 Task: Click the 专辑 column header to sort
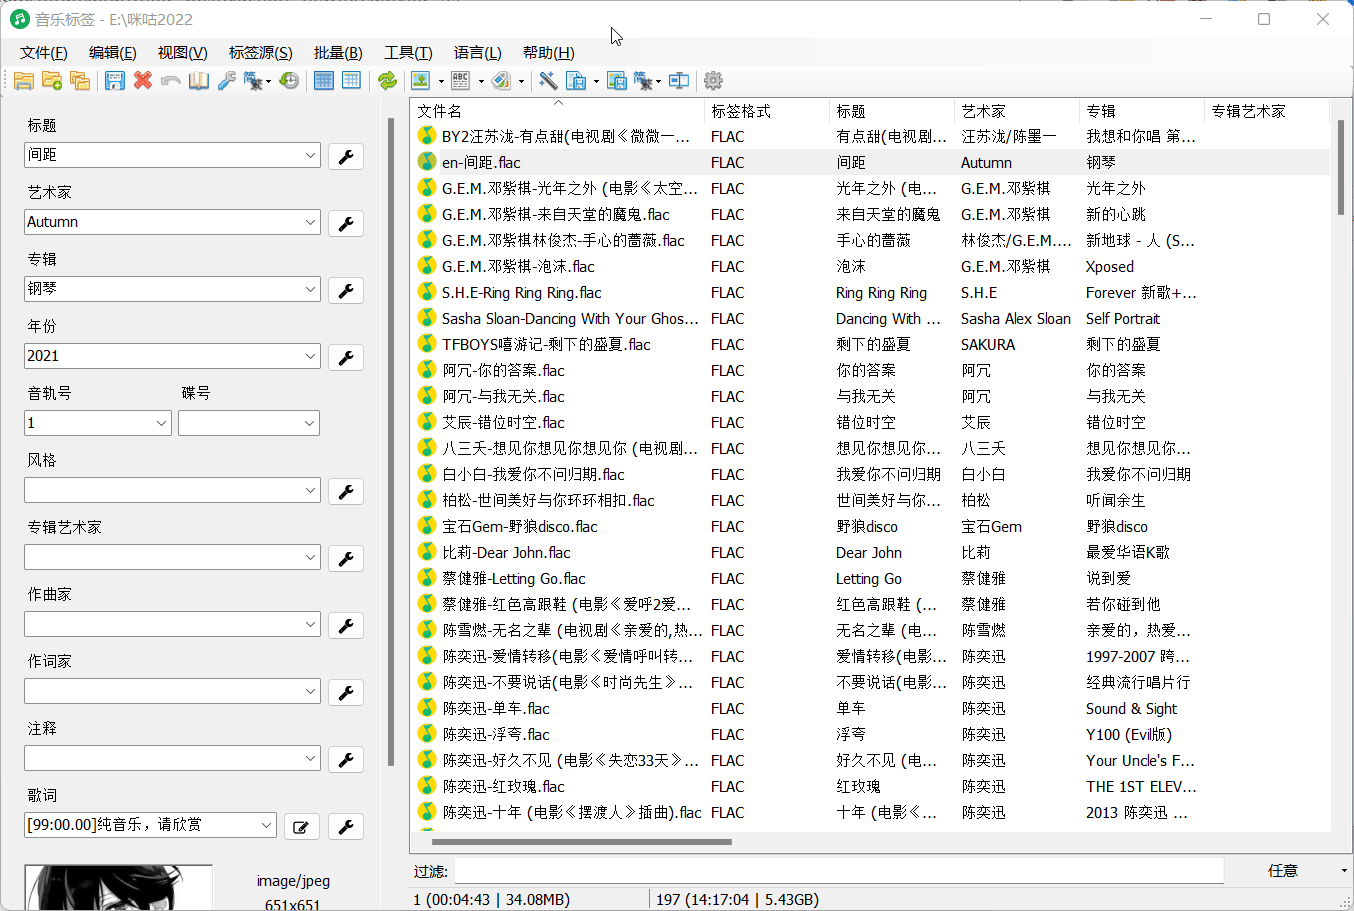(x=1140, y=111)
